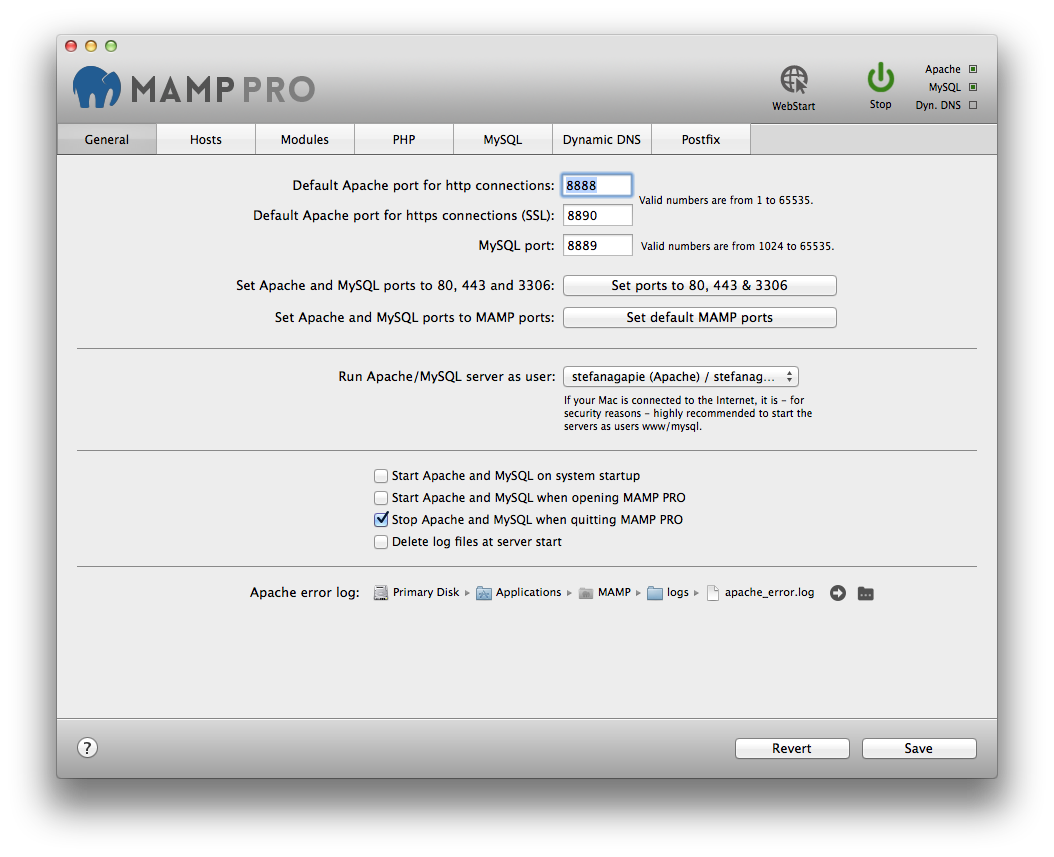1054x857 pixels.
Task: Click the logs folder icon in path
Action: [655, 593]
